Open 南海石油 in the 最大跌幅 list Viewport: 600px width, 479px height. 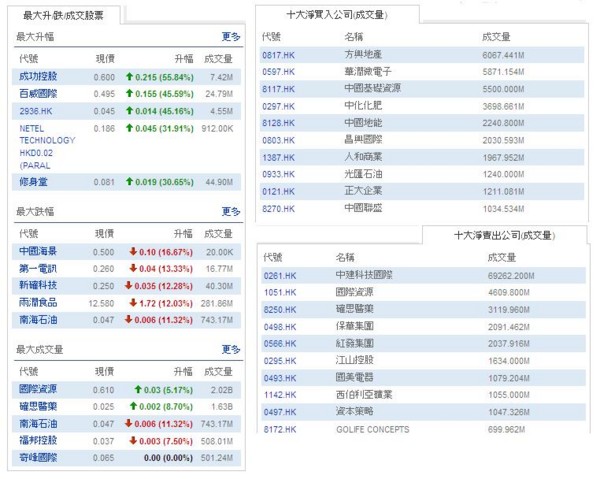(38, 319)
